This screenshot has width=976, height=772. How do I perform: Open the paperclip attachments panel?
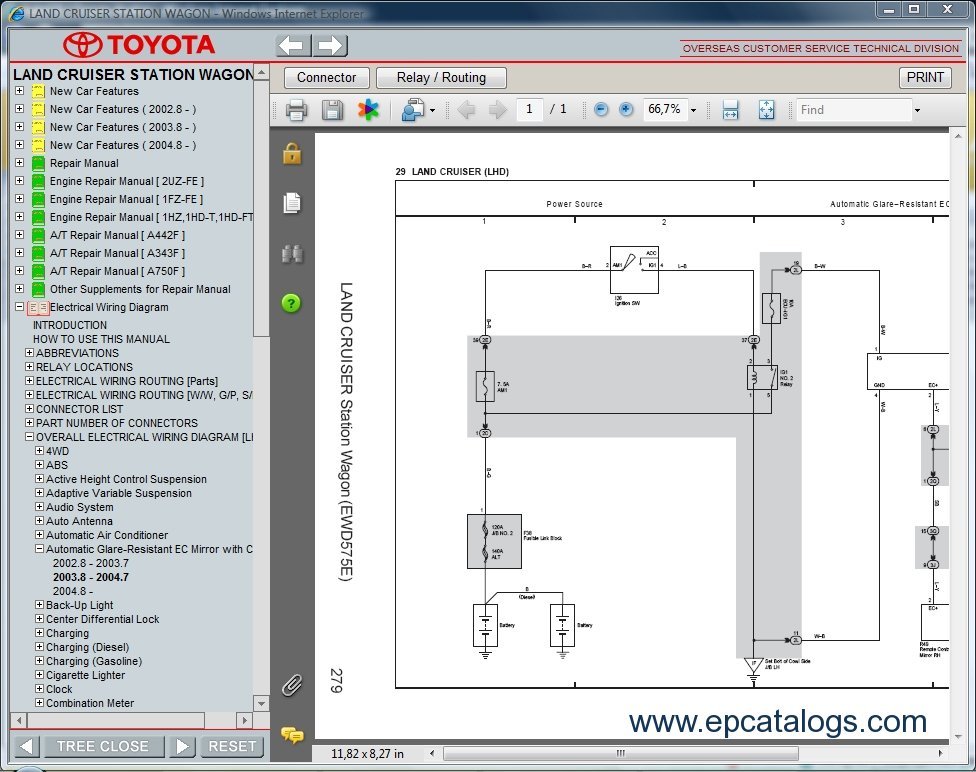click(x=292, y=685)
